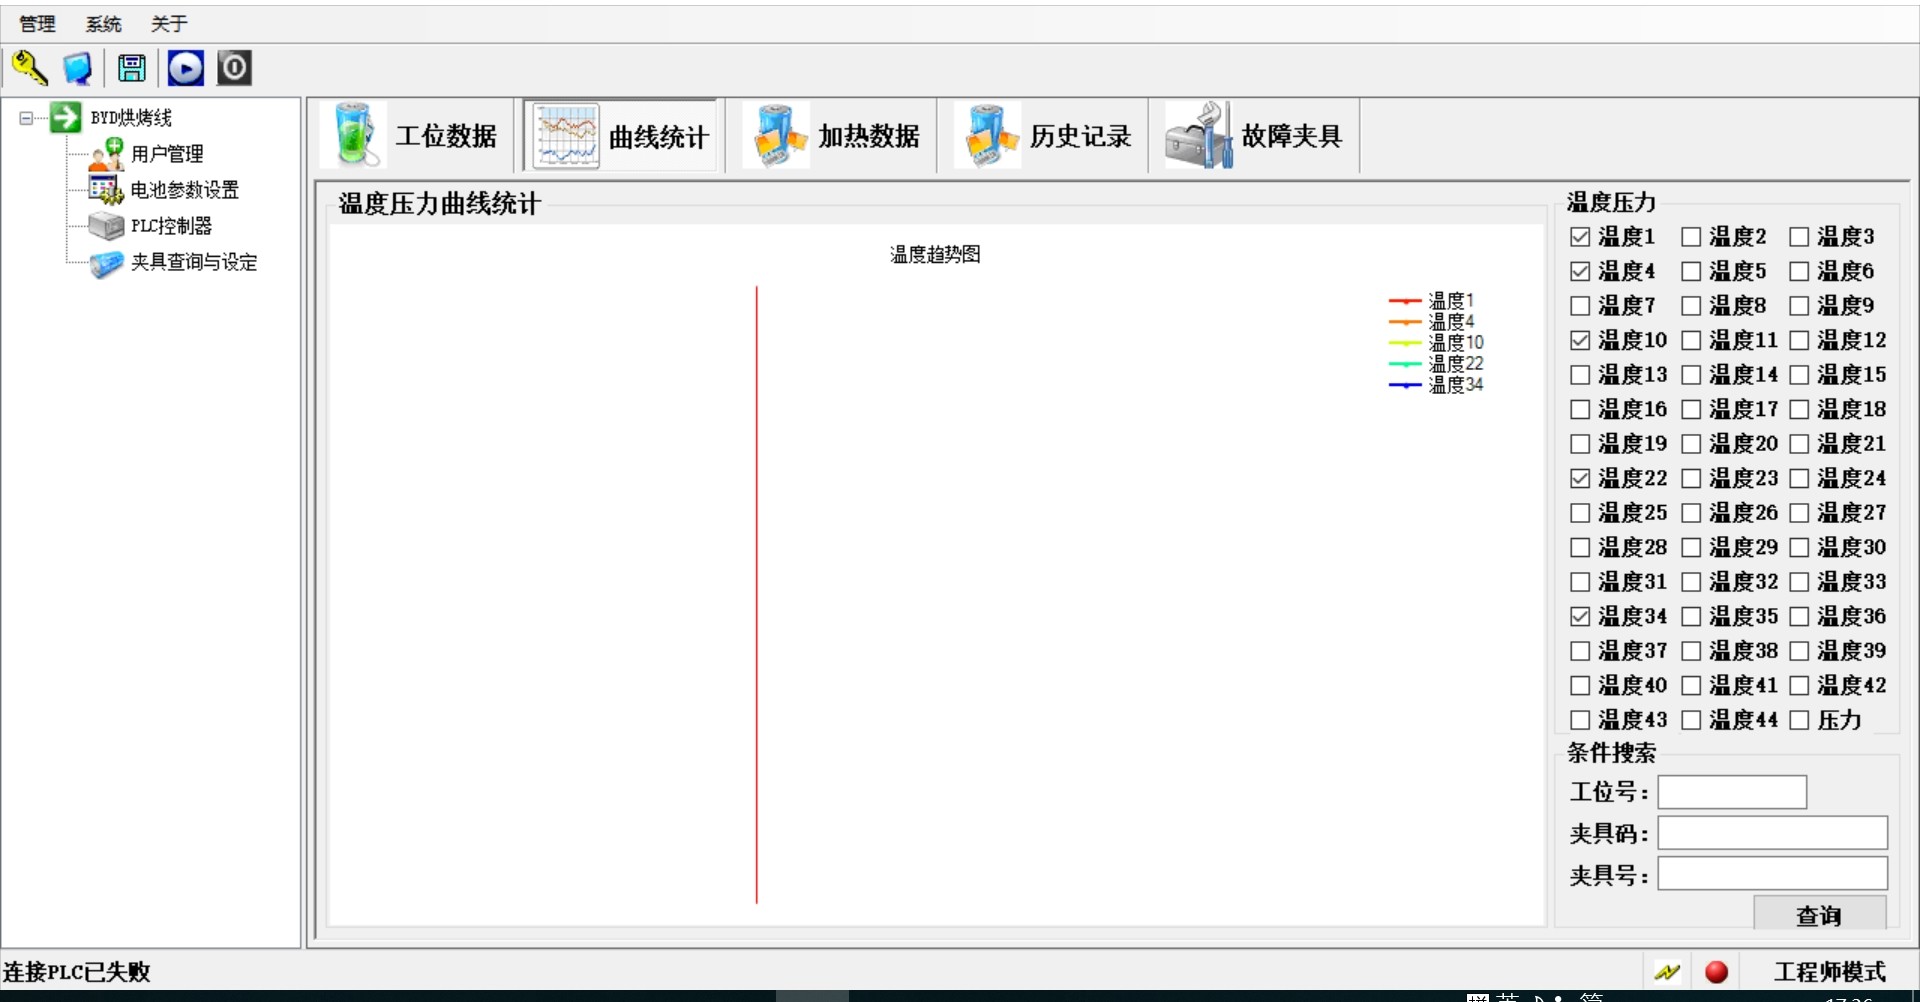Uncheck the 温度34 checkbox
The image size is (1920, 1002).
pyautogui.click(x=1580, y=616)
